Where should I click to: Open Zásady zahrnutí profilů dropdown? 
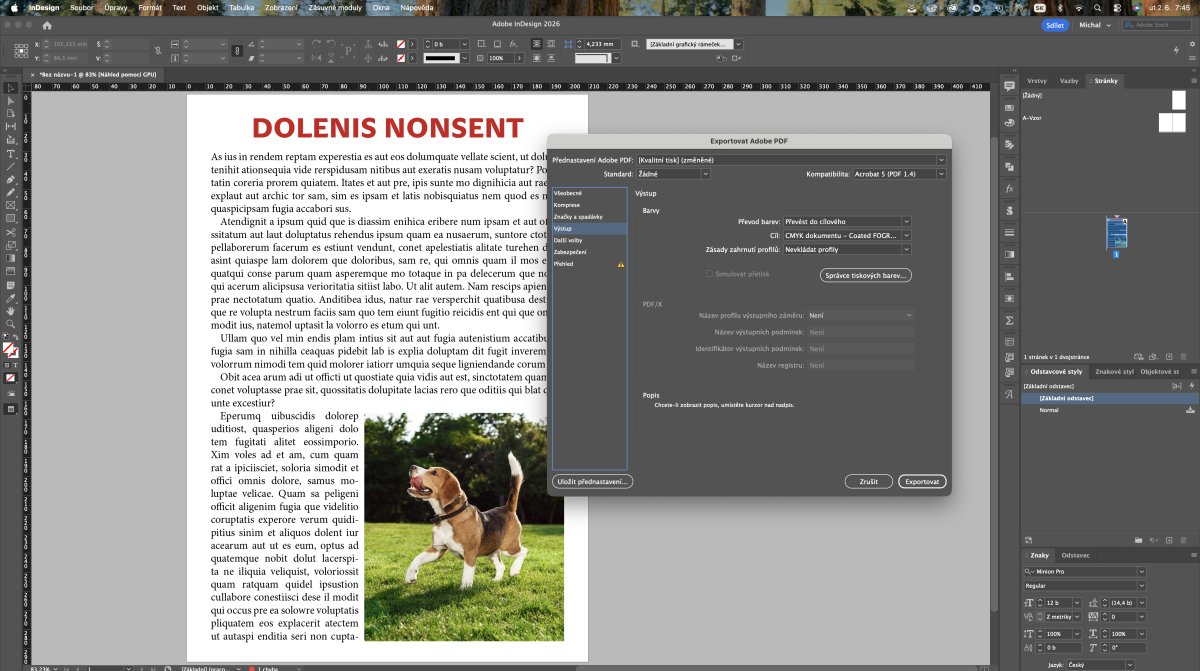click(847, 249)
